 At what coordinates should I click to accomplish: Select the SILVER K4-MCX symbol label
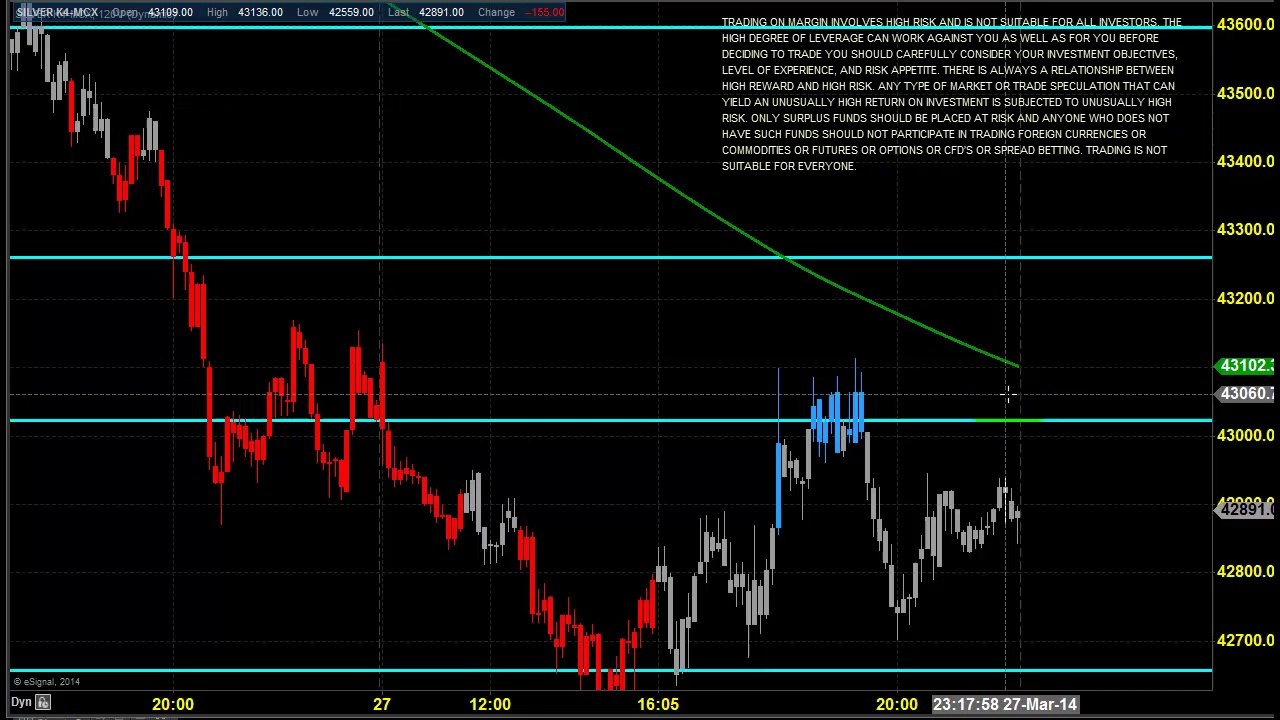[57, 12]
